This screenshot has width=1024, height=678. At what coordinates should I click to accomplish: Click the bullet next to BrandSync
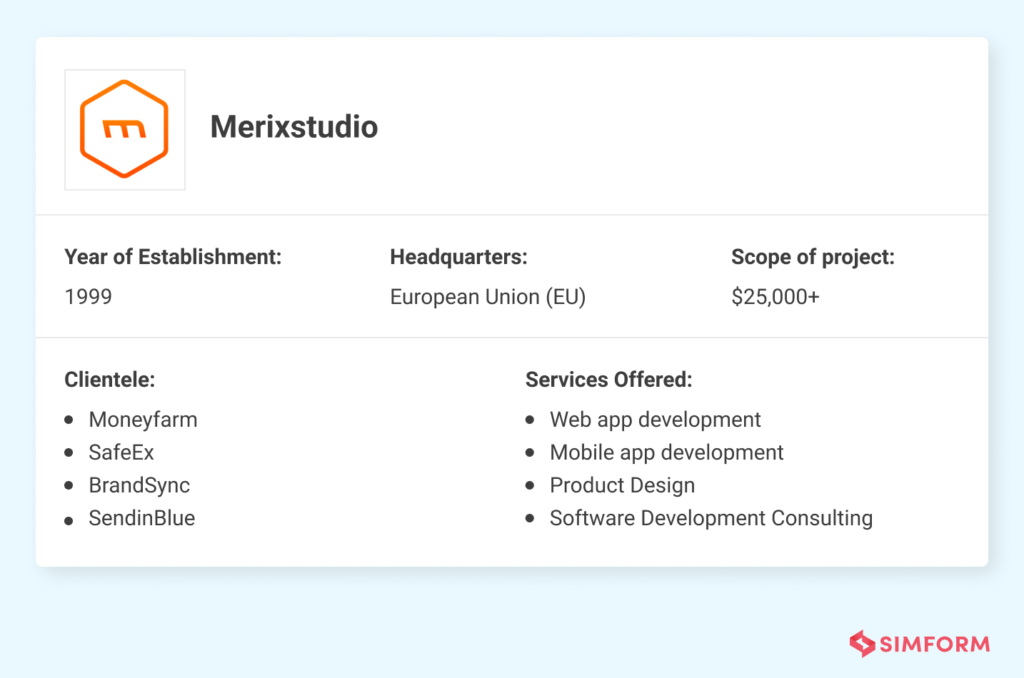68,486
